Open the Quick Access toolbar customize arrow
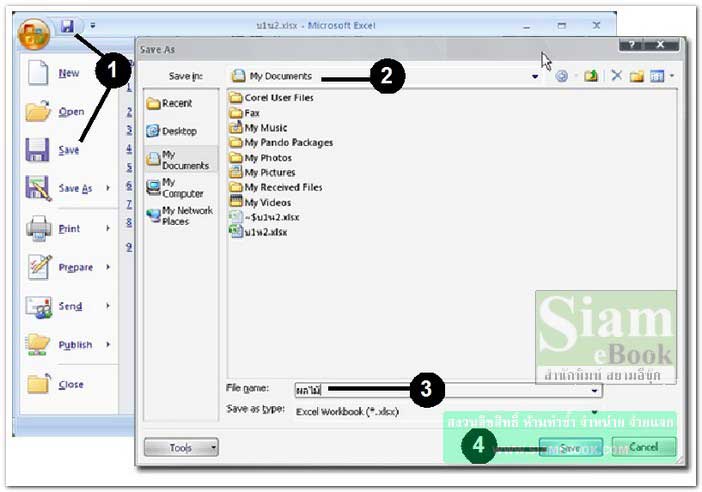The height and width of the screenshot is (492, 702). [x=93, y=26]
